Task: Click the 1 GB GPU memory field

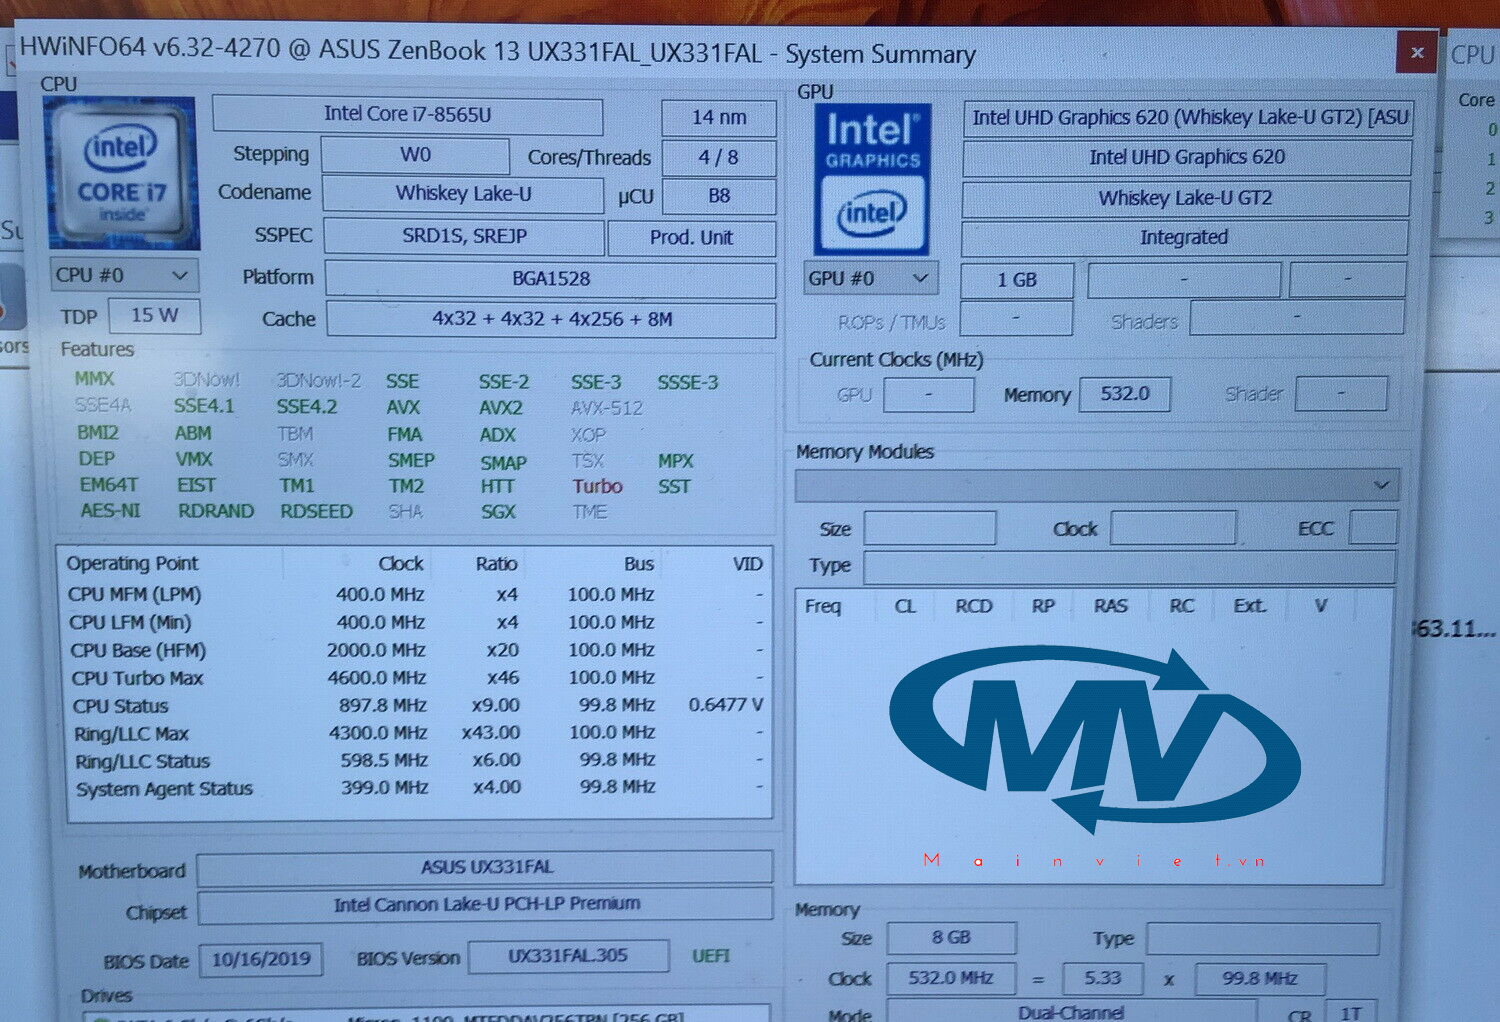Action: click(1016, 280)
